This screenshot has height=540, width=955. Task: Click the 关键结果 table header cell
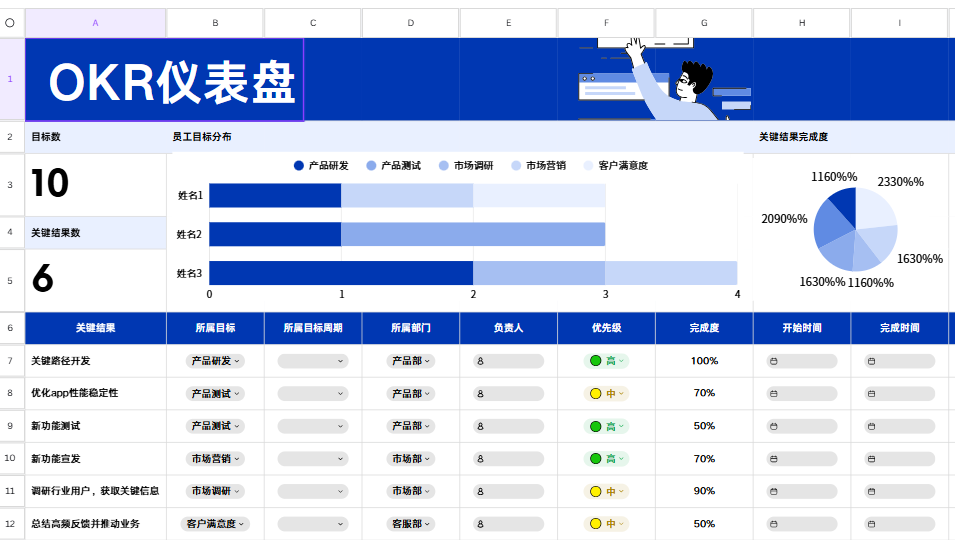[95, 328]
